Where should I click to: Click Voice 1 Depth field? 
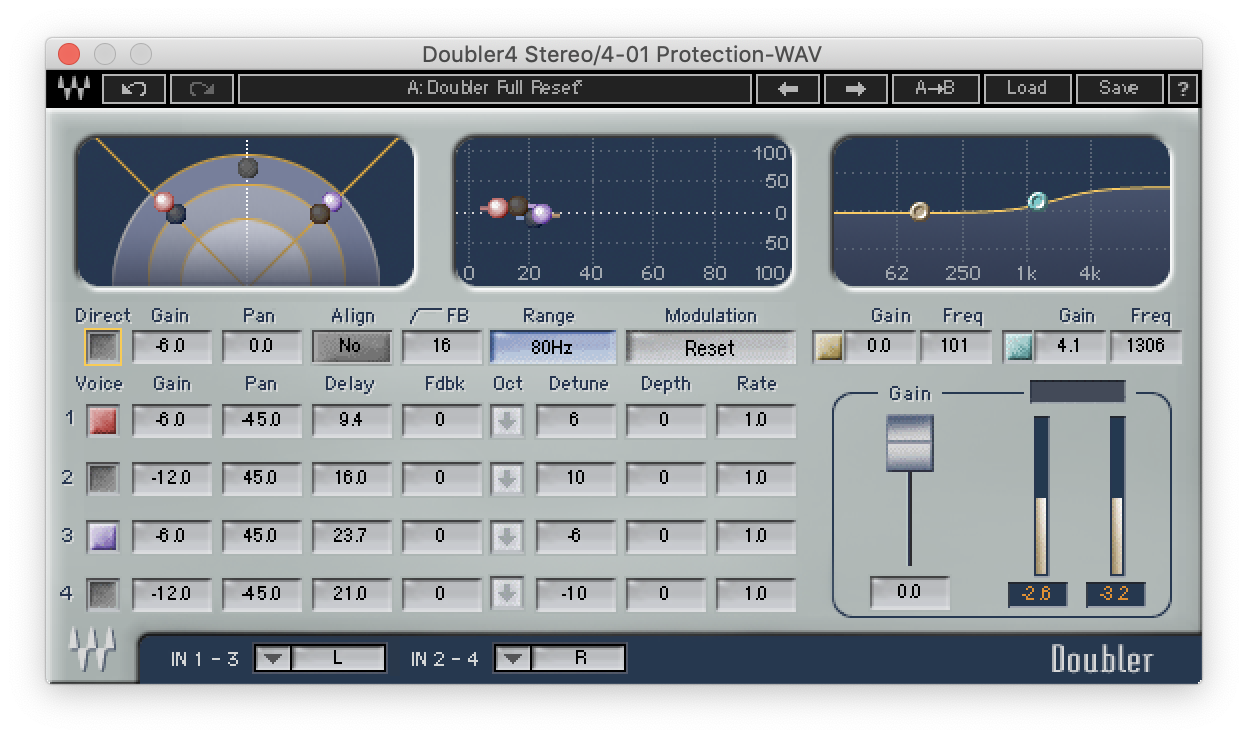(665, 421)
